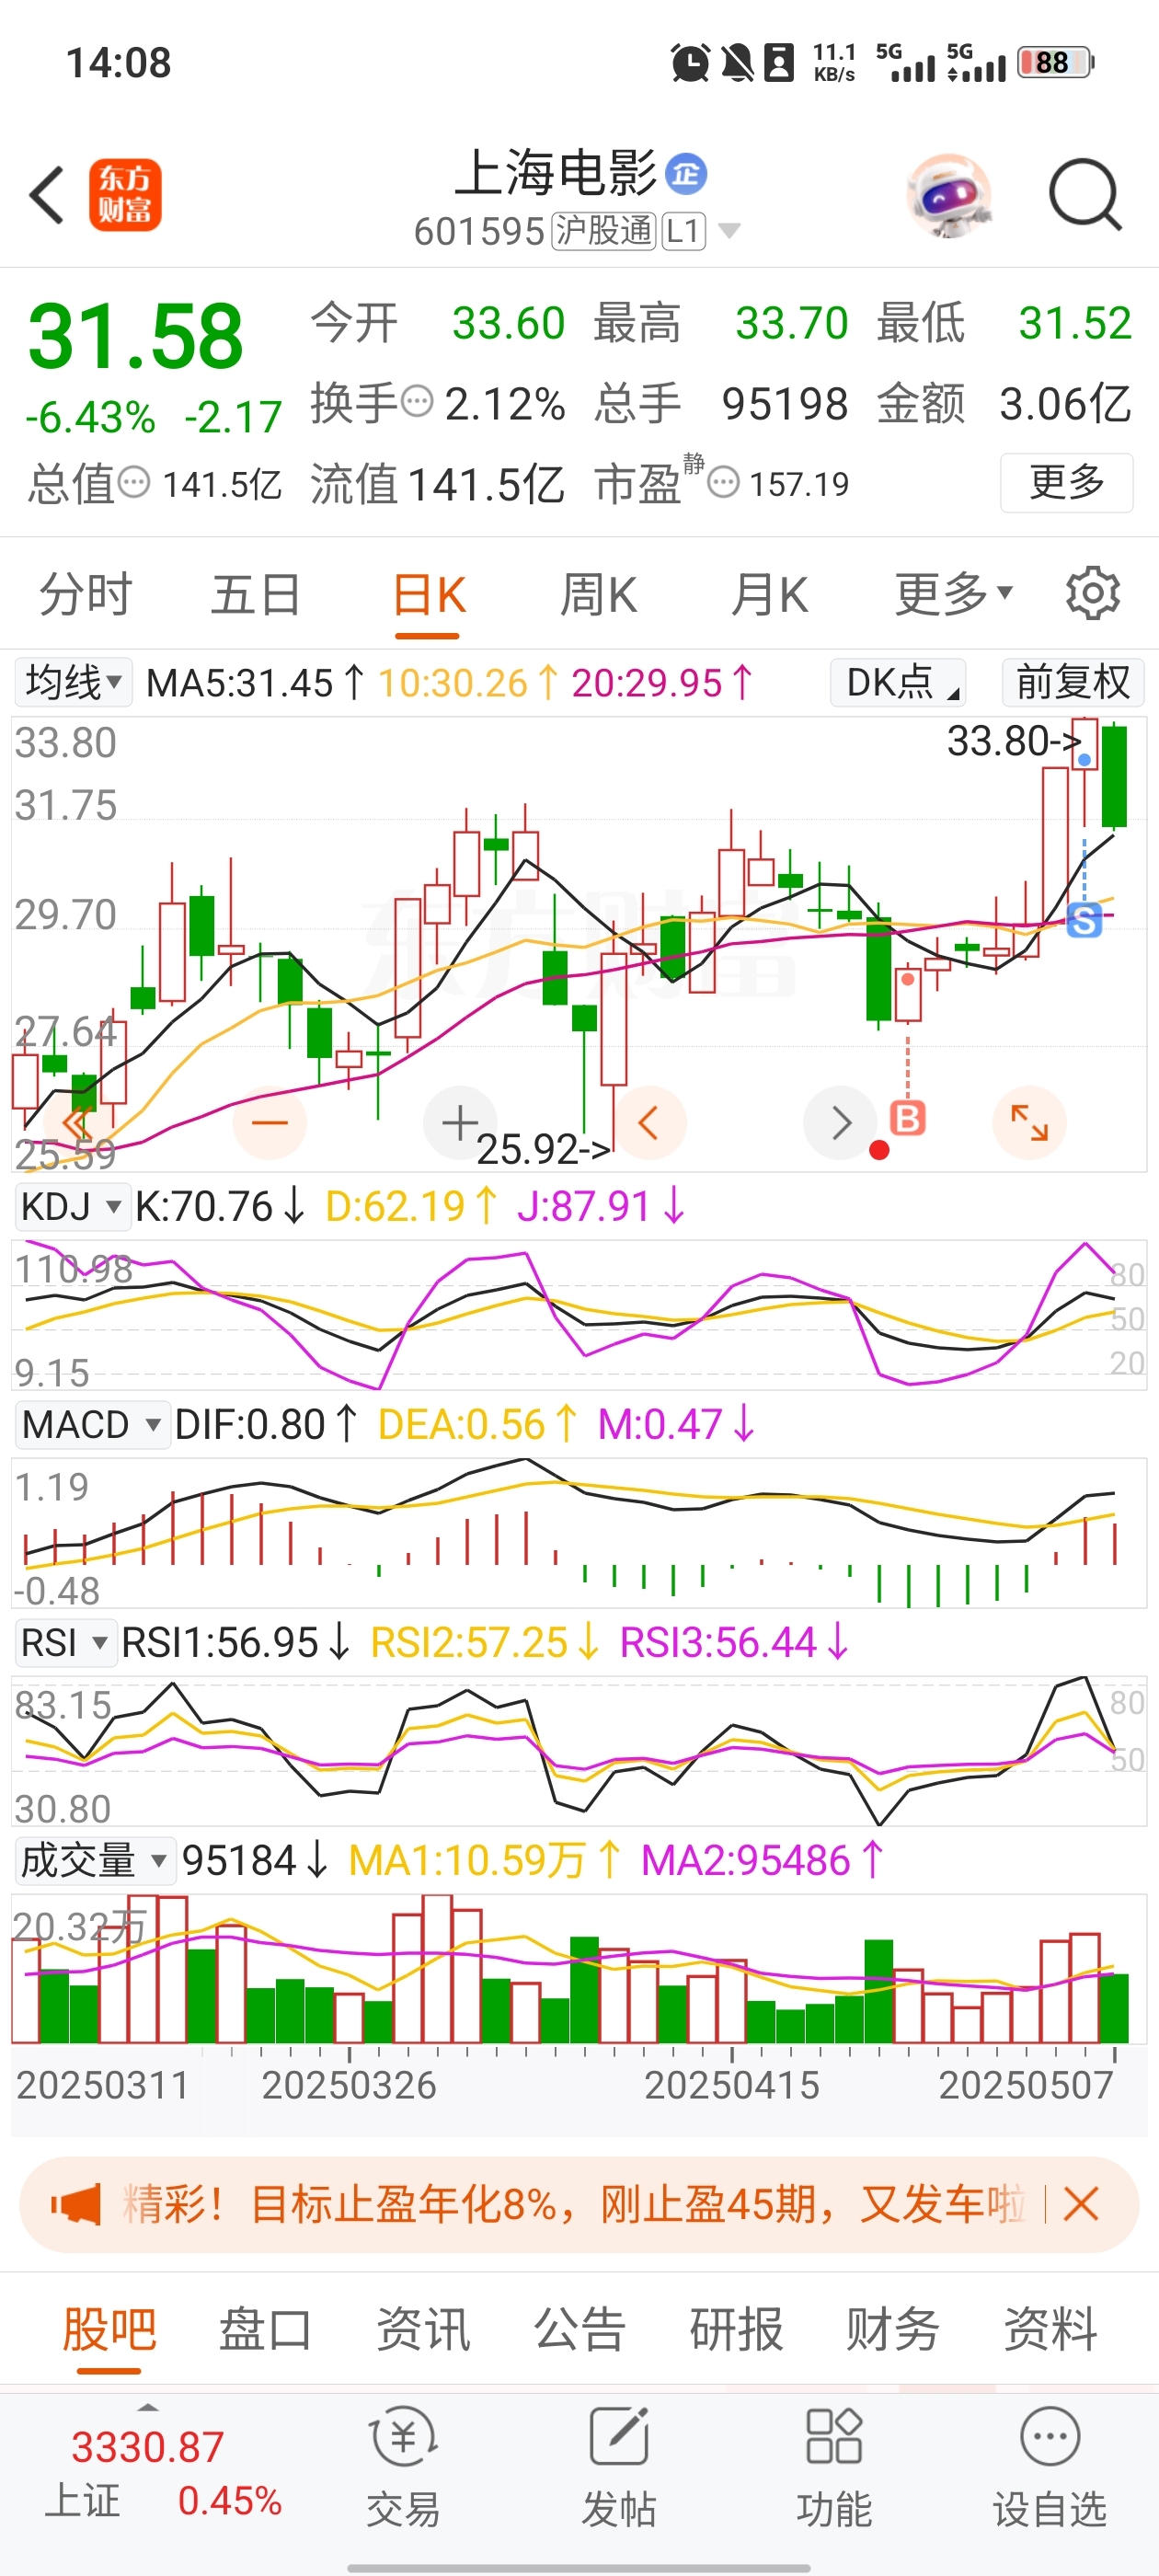Open the 资讯 tab
The width and height of the screenshot is (1159, 2576).
422,2329
